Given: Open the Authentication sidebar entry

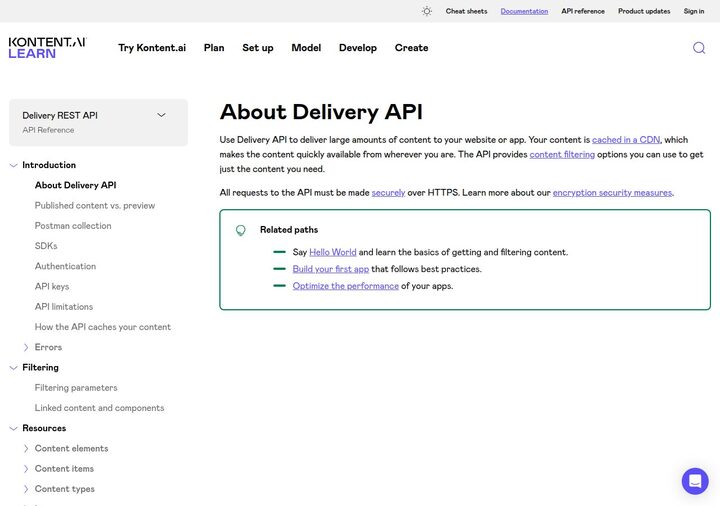Looking at the screenshot, I should (x=65, y=266).
